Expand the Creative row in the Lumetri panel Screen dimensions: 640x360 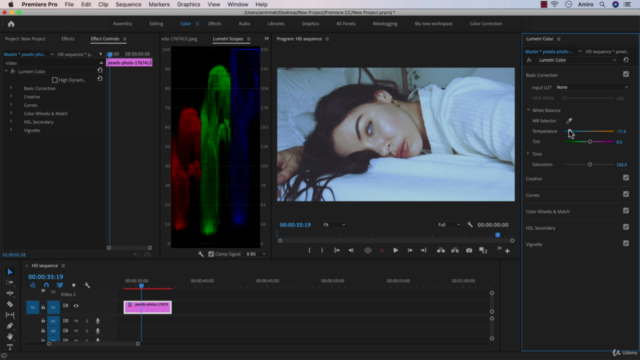click(x=534, y=179)
